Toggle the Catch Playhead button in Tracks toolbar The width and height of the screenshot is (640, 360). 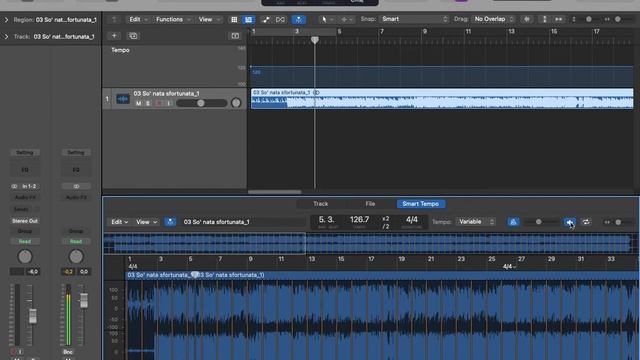tap(299, 19)
